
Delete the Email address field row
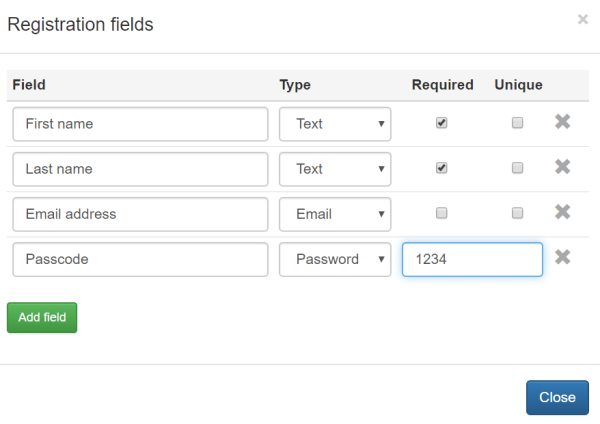[x=562, y=212]
